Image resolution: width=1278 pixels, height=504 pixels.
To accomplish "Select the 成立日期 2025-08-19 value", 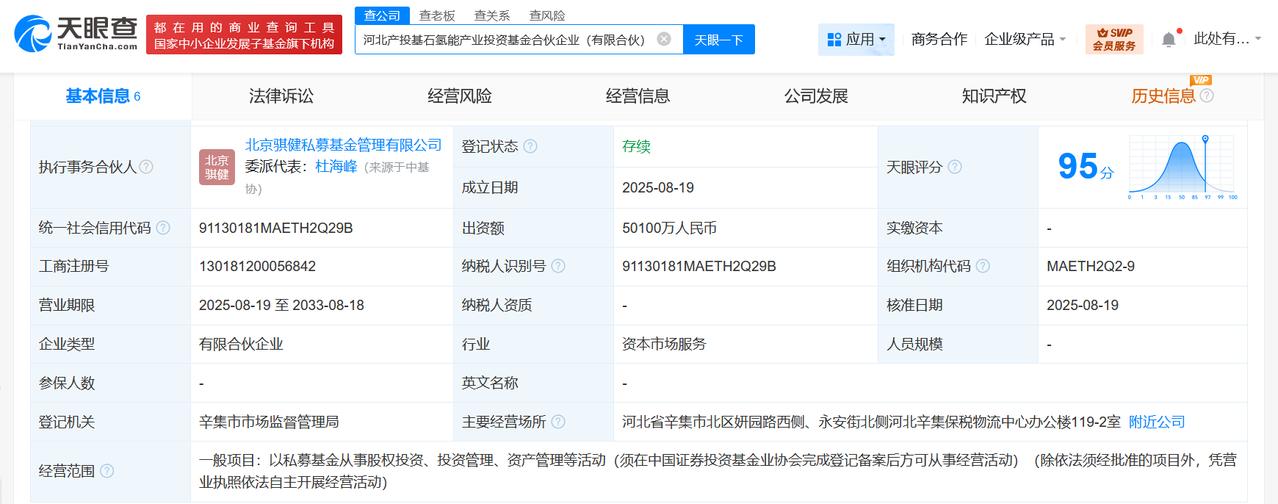I will (658, 187).
